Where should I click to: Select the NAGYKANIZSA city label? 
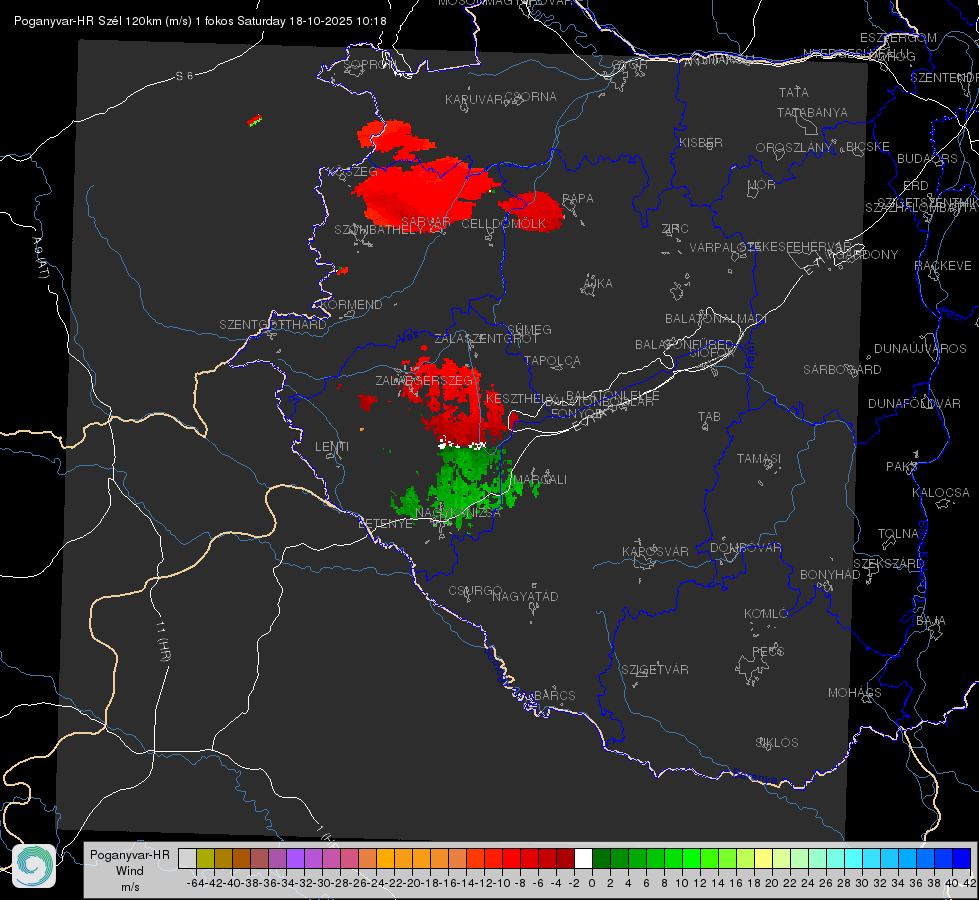coord(458,513)
